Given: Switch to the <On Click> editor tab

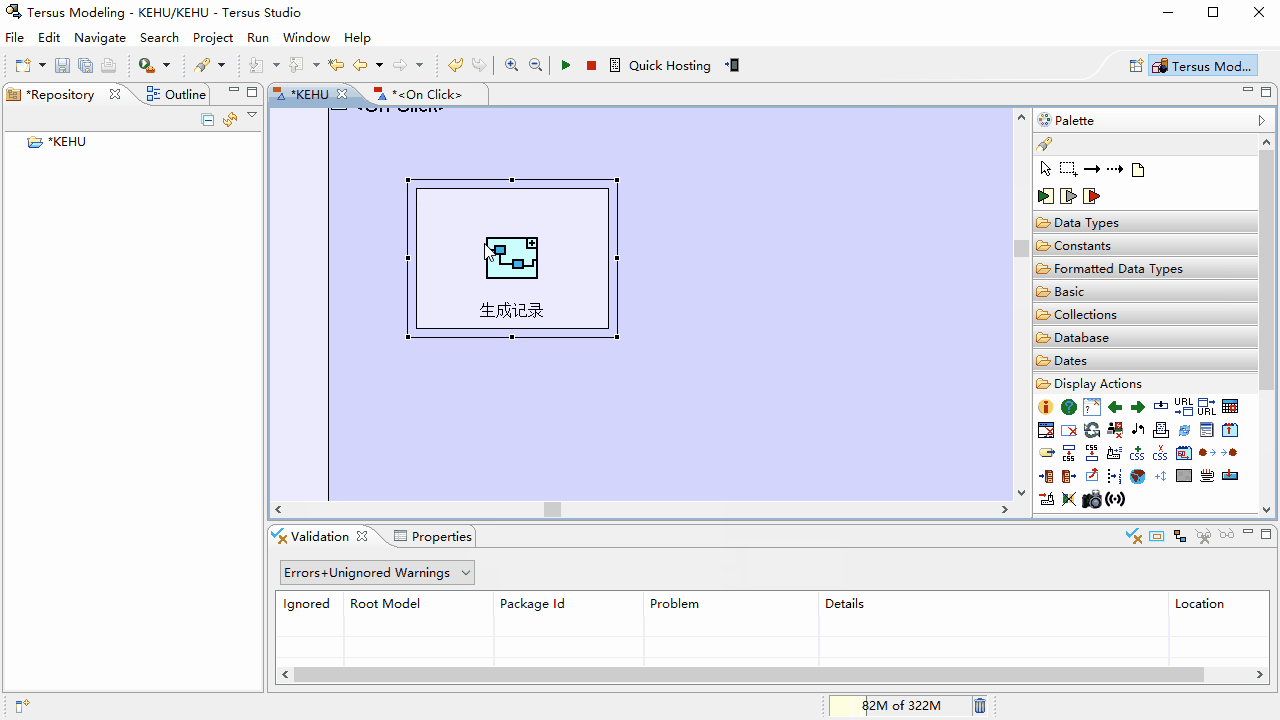Looking at the screenshot, I should (427, 94).
